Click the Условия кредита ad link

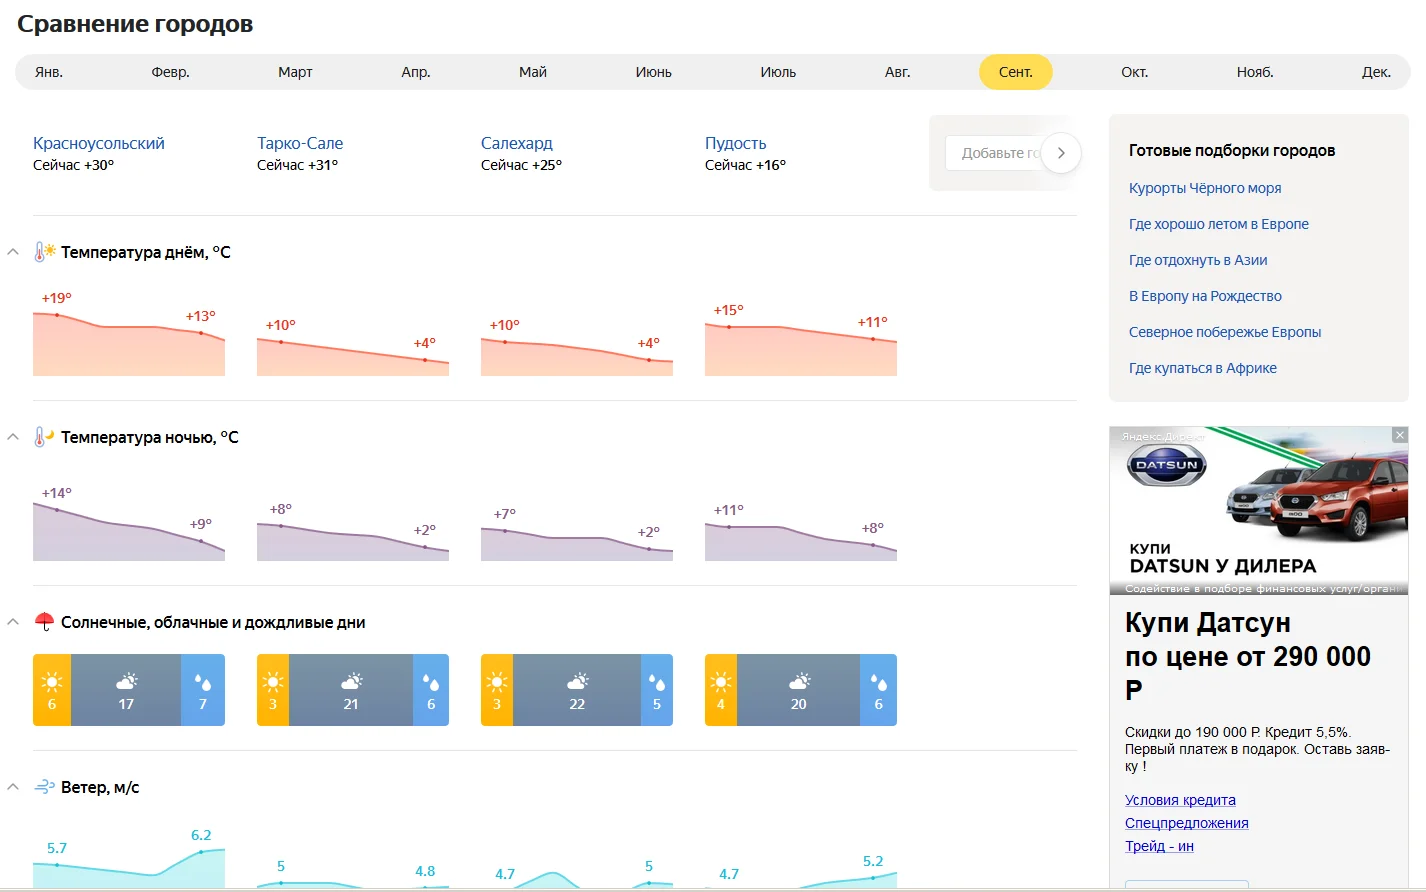coord(1180,800)
